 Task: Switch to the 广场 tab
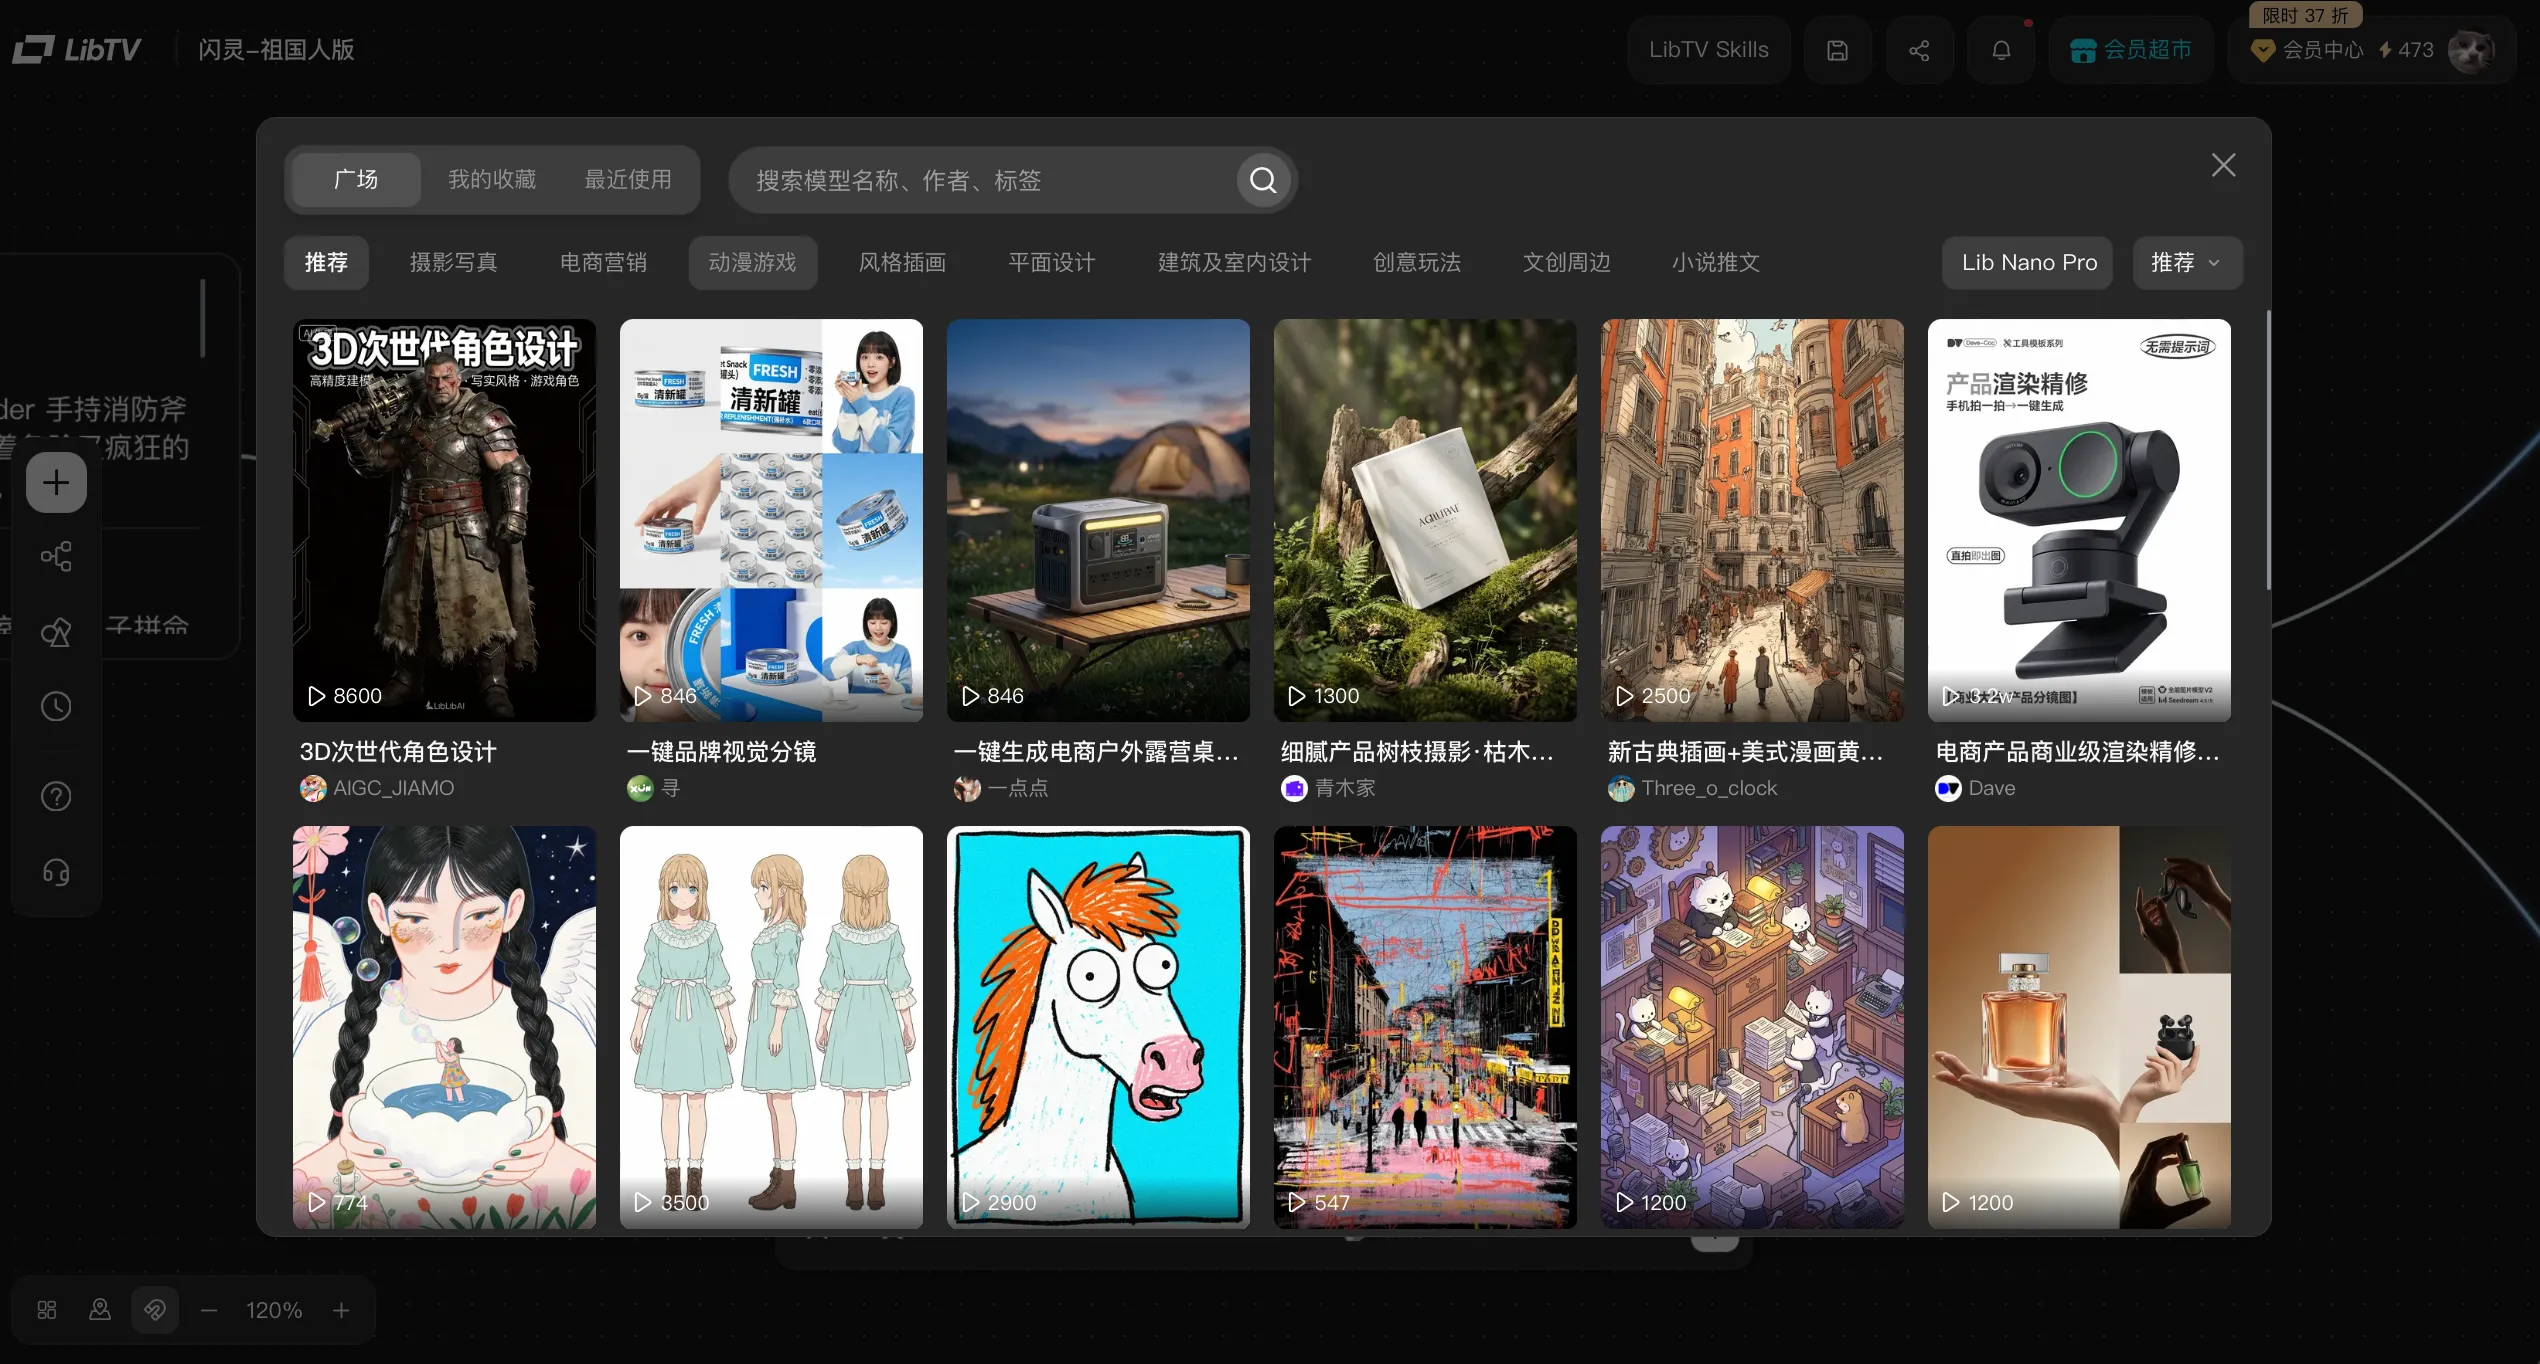tap(355, 180)
